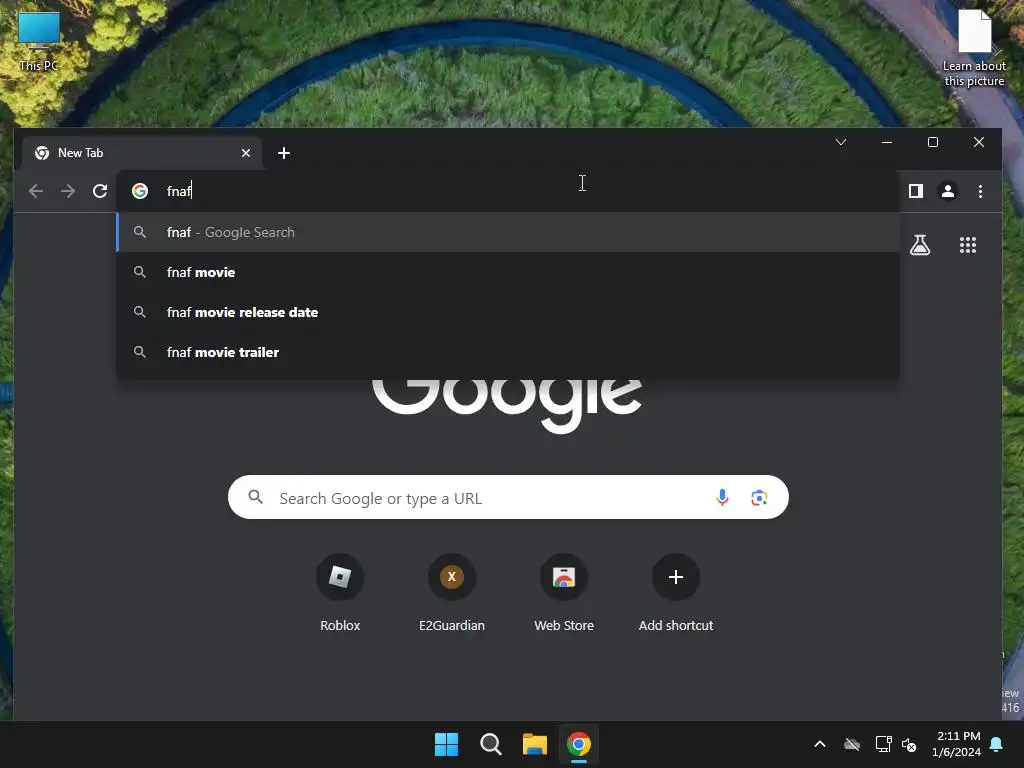Click Chrome icon in the taskbar
Image resolution: width=1024 pixels, height=768 pixels.
point(579,744)
